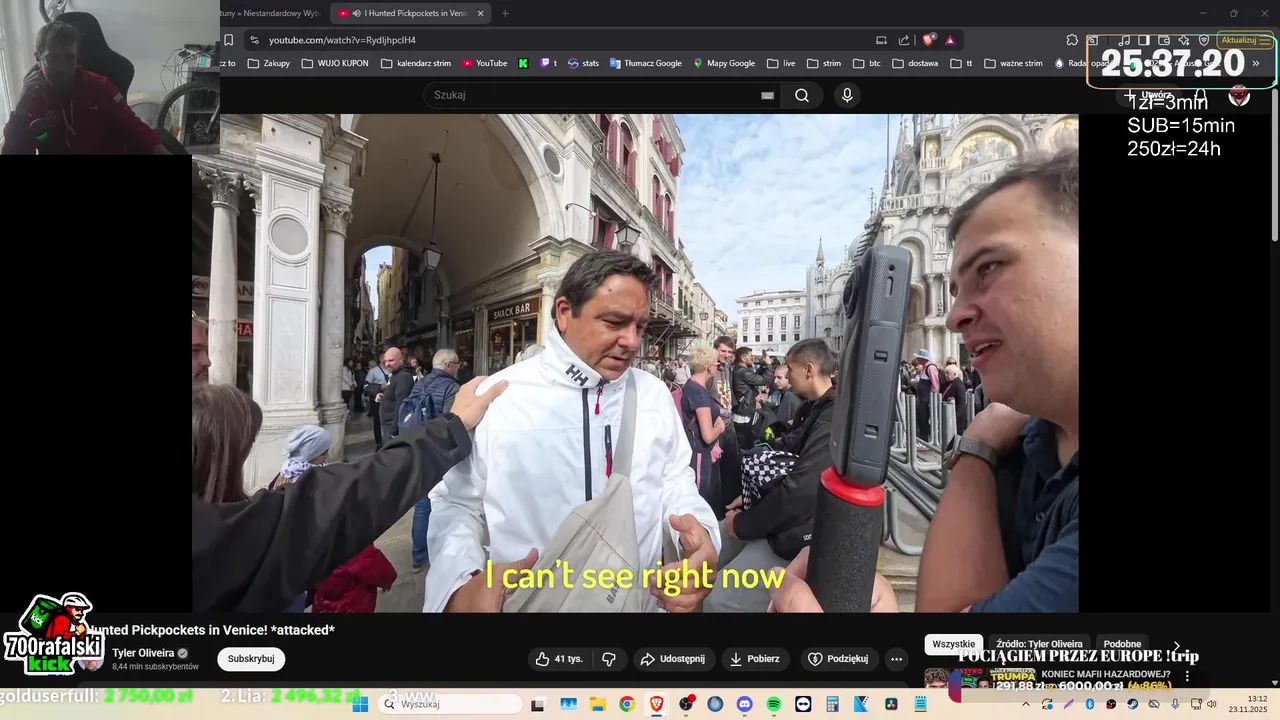Bookmark this page via address bar icon
The image size is (1280, 720).
pos(229,40)
